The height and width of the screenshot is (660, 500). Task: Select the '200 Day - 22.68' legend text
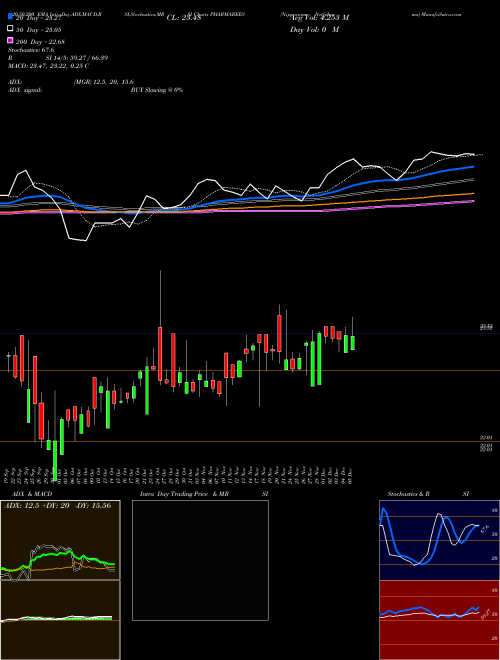coord(40,41)
